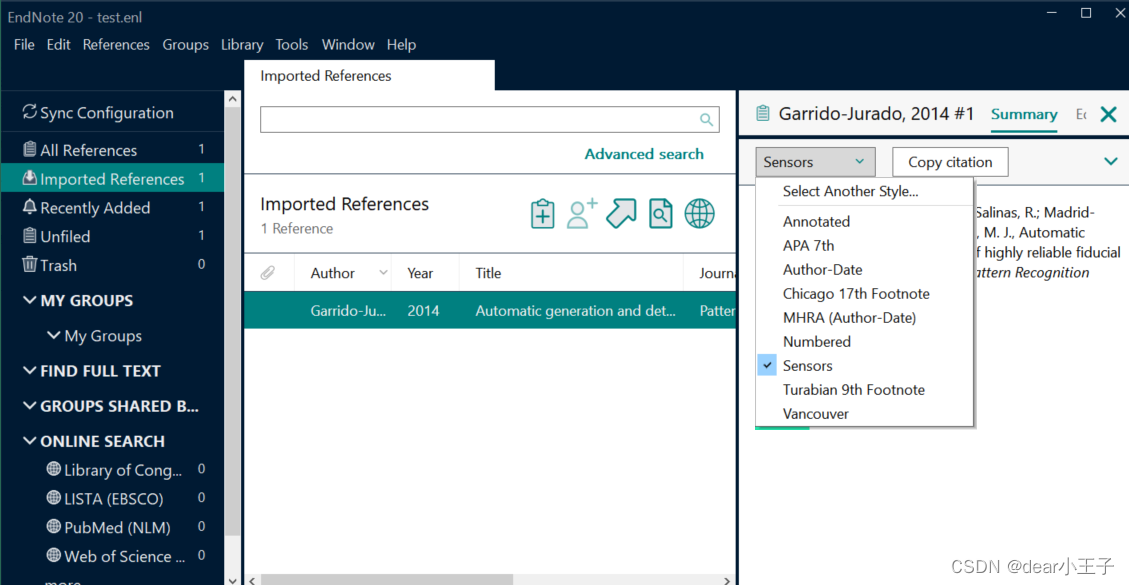Image resolution: width=1129 pixels, height=585 pixels.
Task: Click the bell icon next to Recently Added
Action: pos(30,207)
